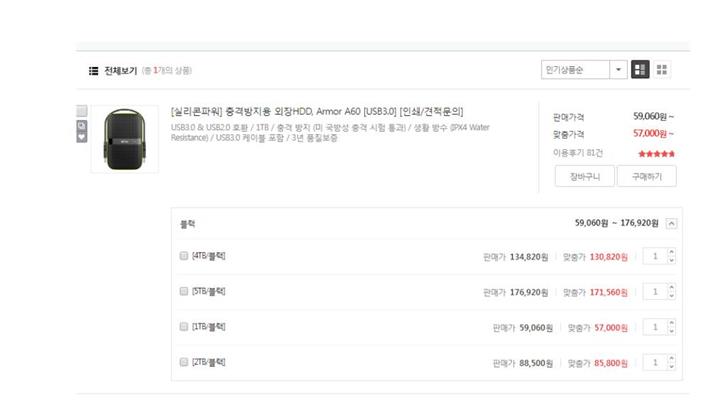Click the 4TB quantity input field
This screenshot has width=727, height=402.
click(x=655, y=256)
